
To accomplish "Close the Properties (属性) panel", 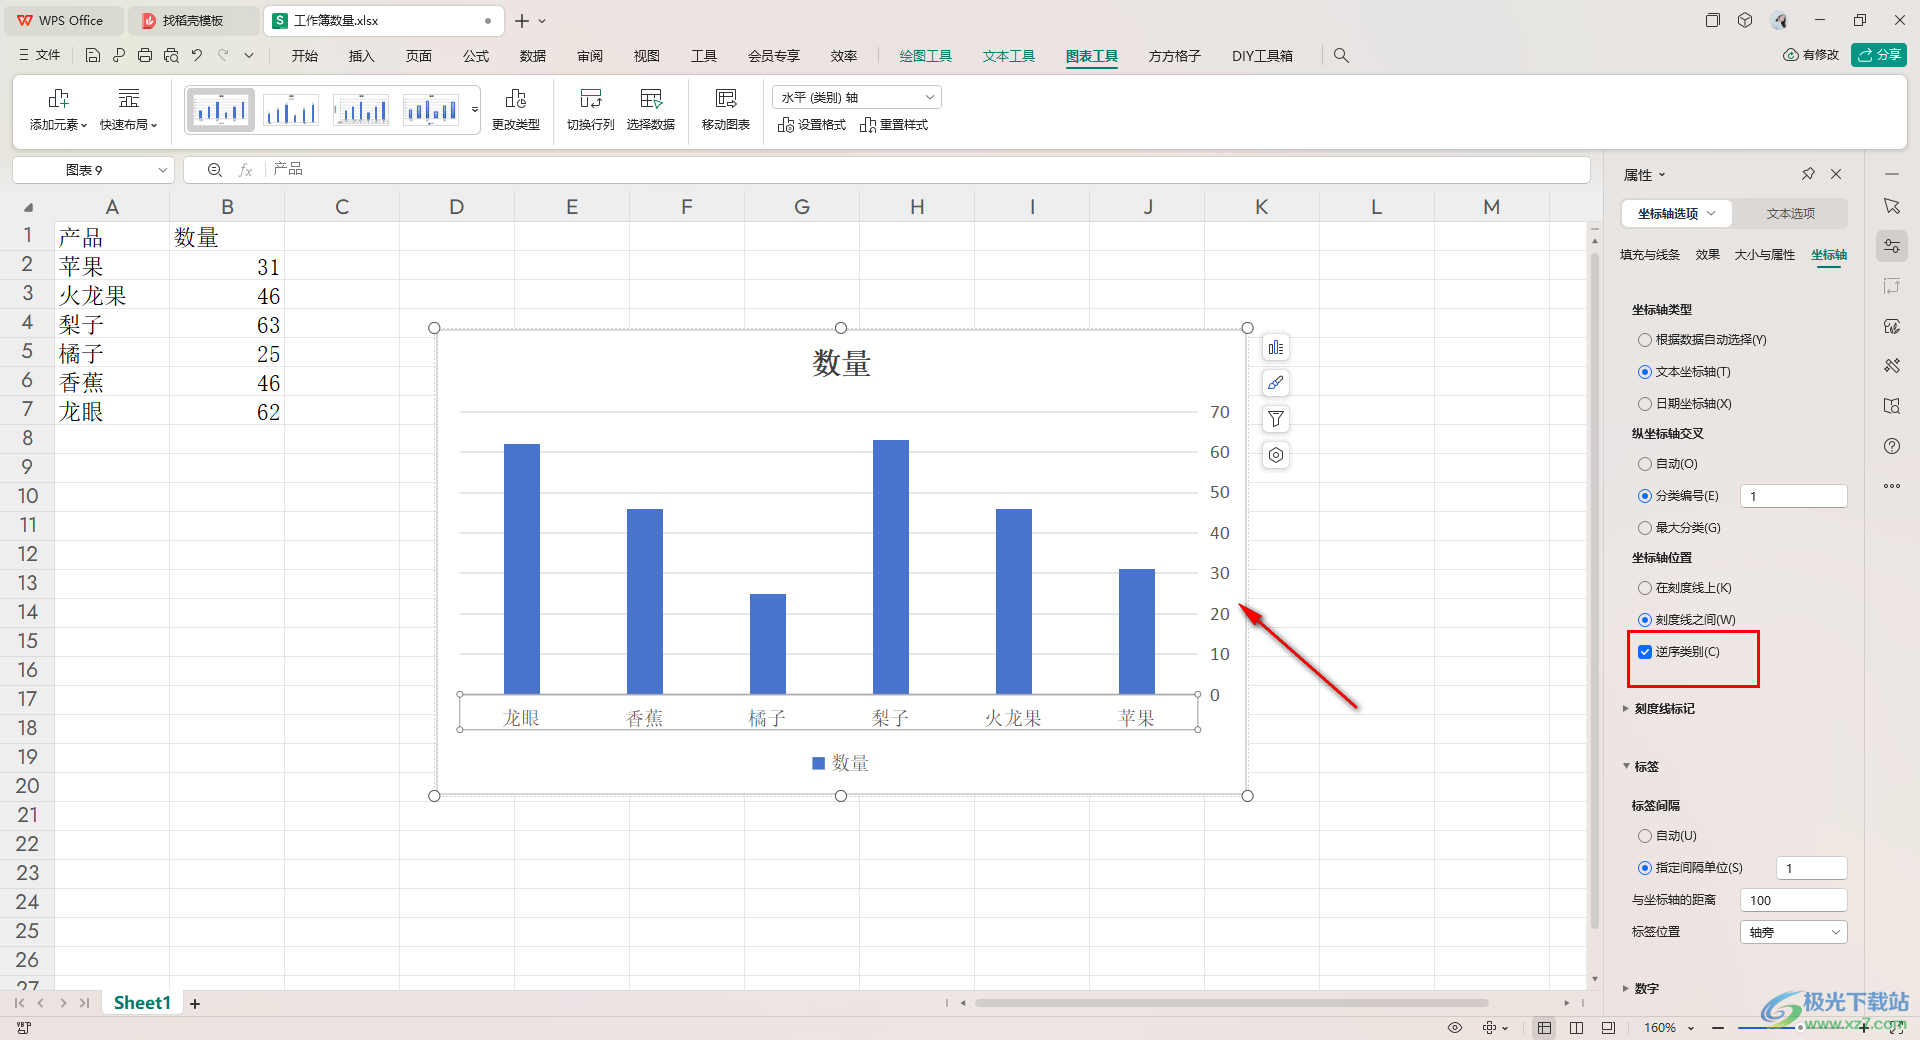I will [x=1836, y=174].
